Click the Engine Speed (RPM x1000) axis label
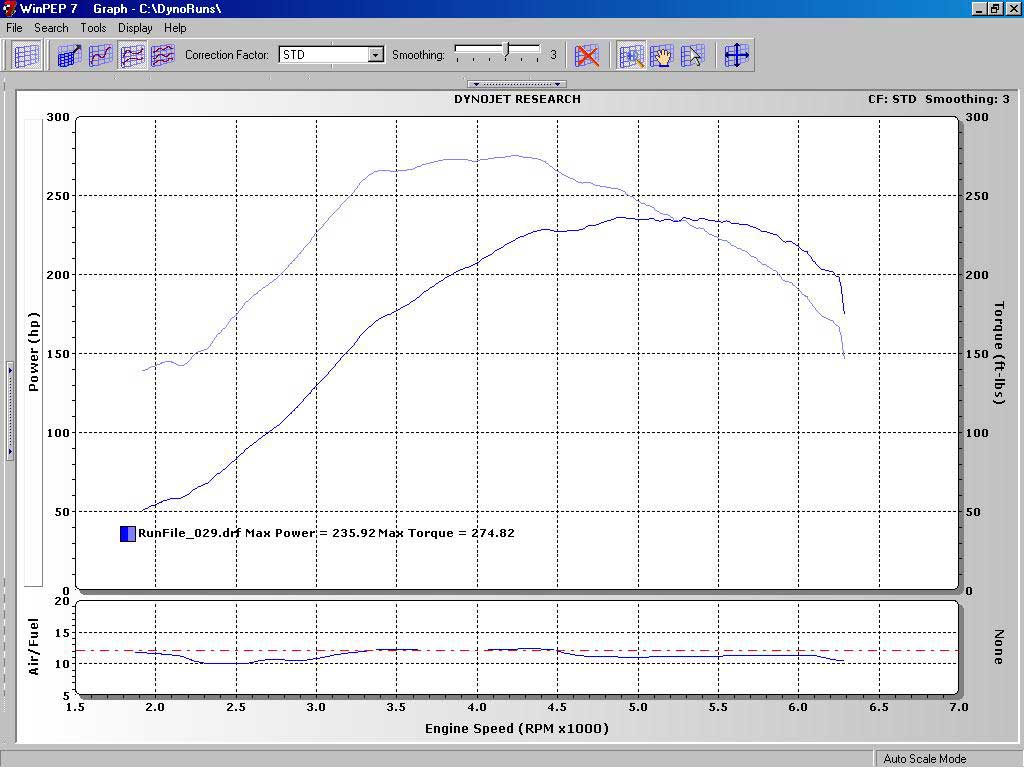 [517, 729]
